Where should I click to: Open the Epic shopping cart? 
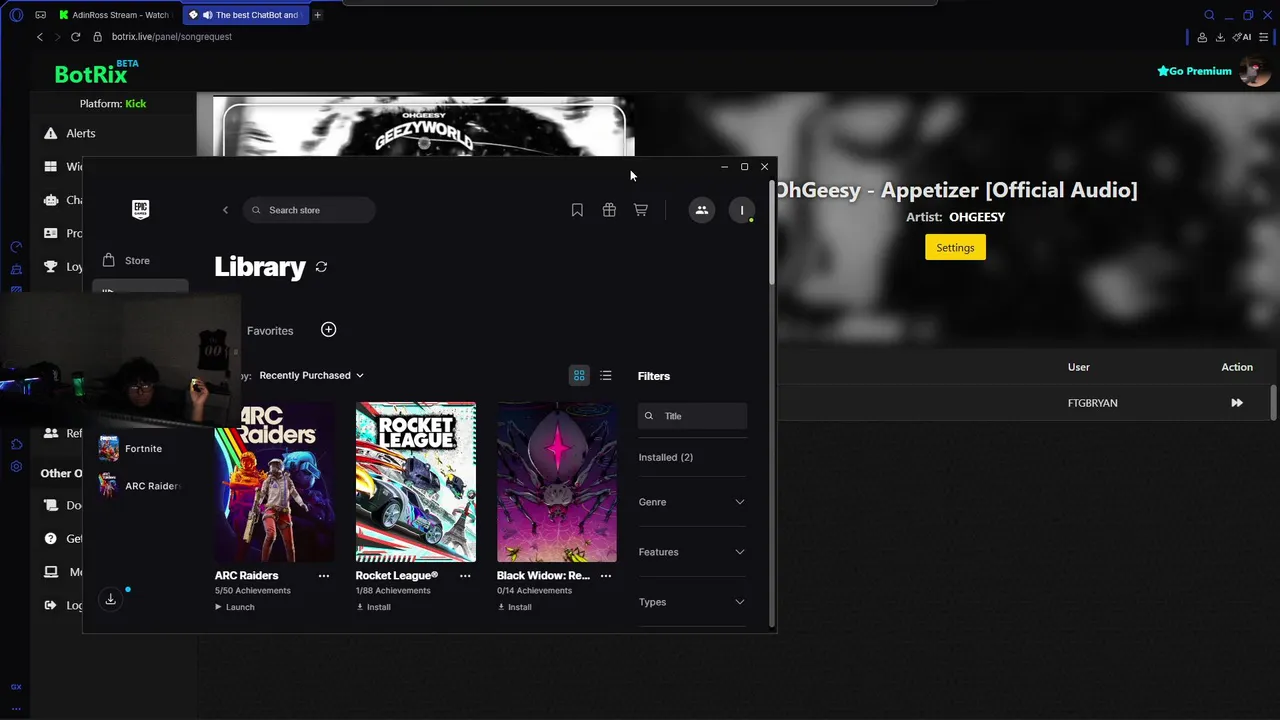click(x=641, y=210)
